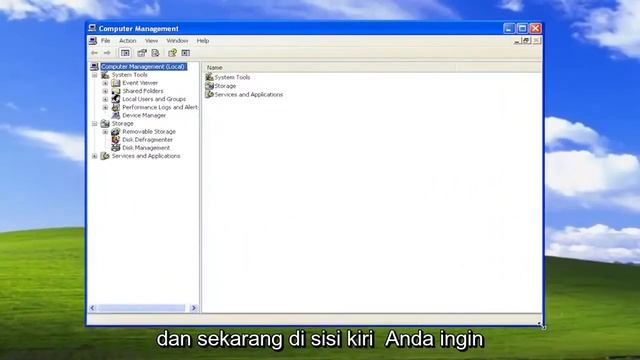Close the Computer Management window
640x360 pixels.
(536, 28)
